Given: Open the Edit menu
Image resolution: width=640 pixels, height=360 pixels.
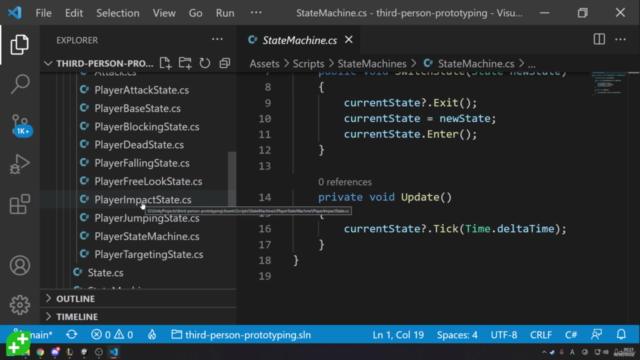Looking at the screenshot, I should point(74,13).
